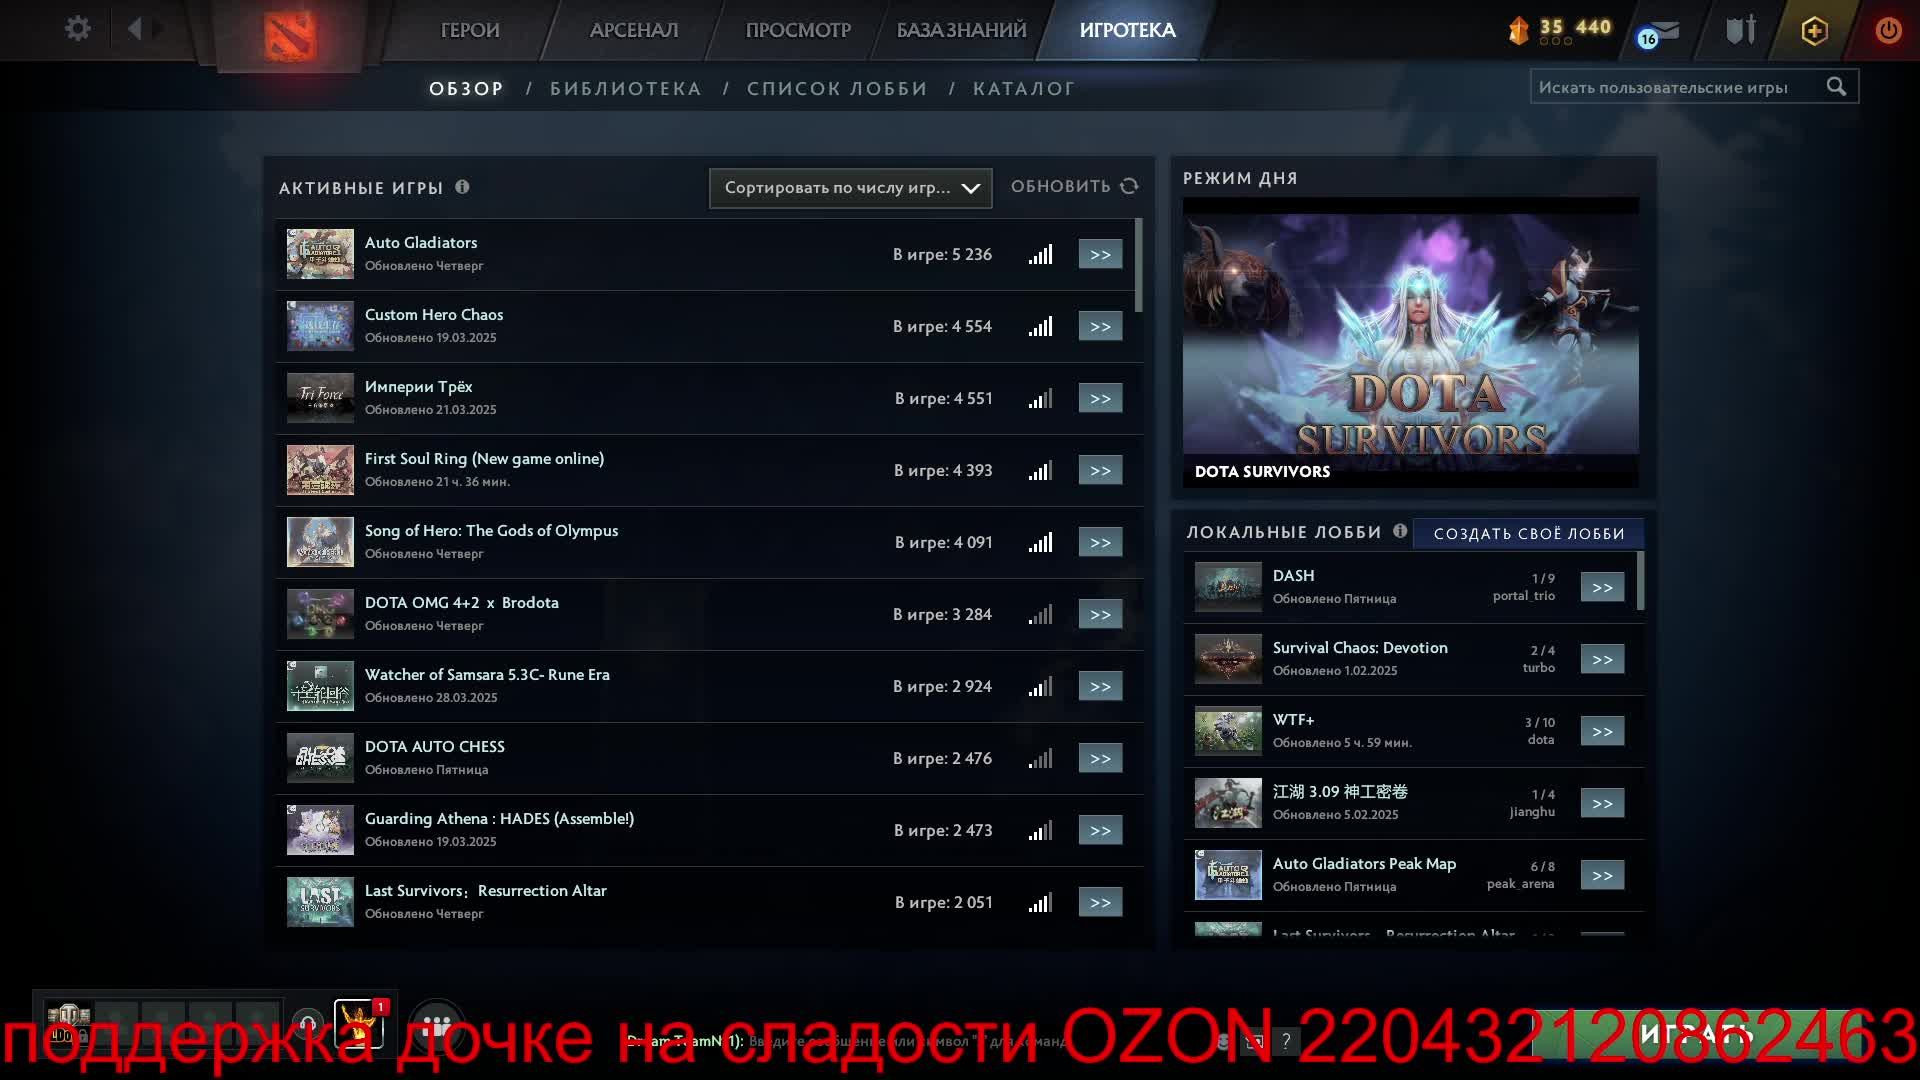Join the DASH lobby with its >> button
This screenshot has height=1080, width=1920.
click(1602, 588)
